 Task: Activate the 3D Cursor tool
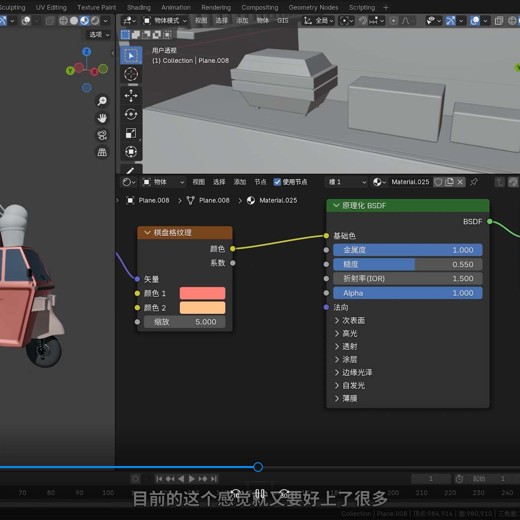(131, 74)
